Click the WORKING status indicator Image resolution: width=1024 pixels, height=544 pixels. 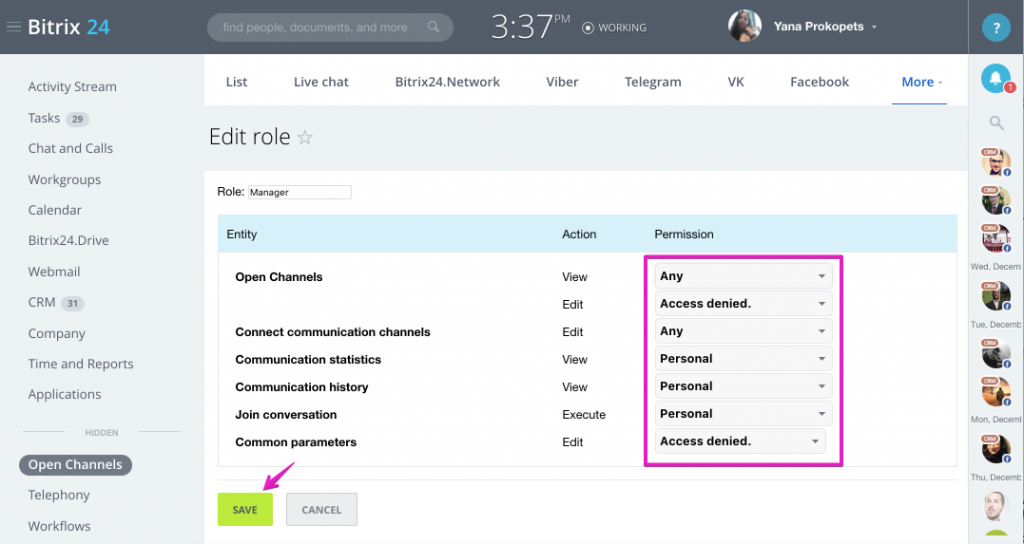614,27
